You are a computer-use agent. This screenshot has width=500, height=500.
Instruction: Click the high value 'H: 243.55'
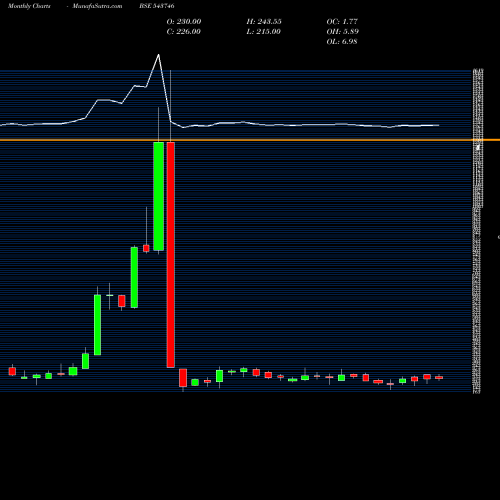point(264,21)
